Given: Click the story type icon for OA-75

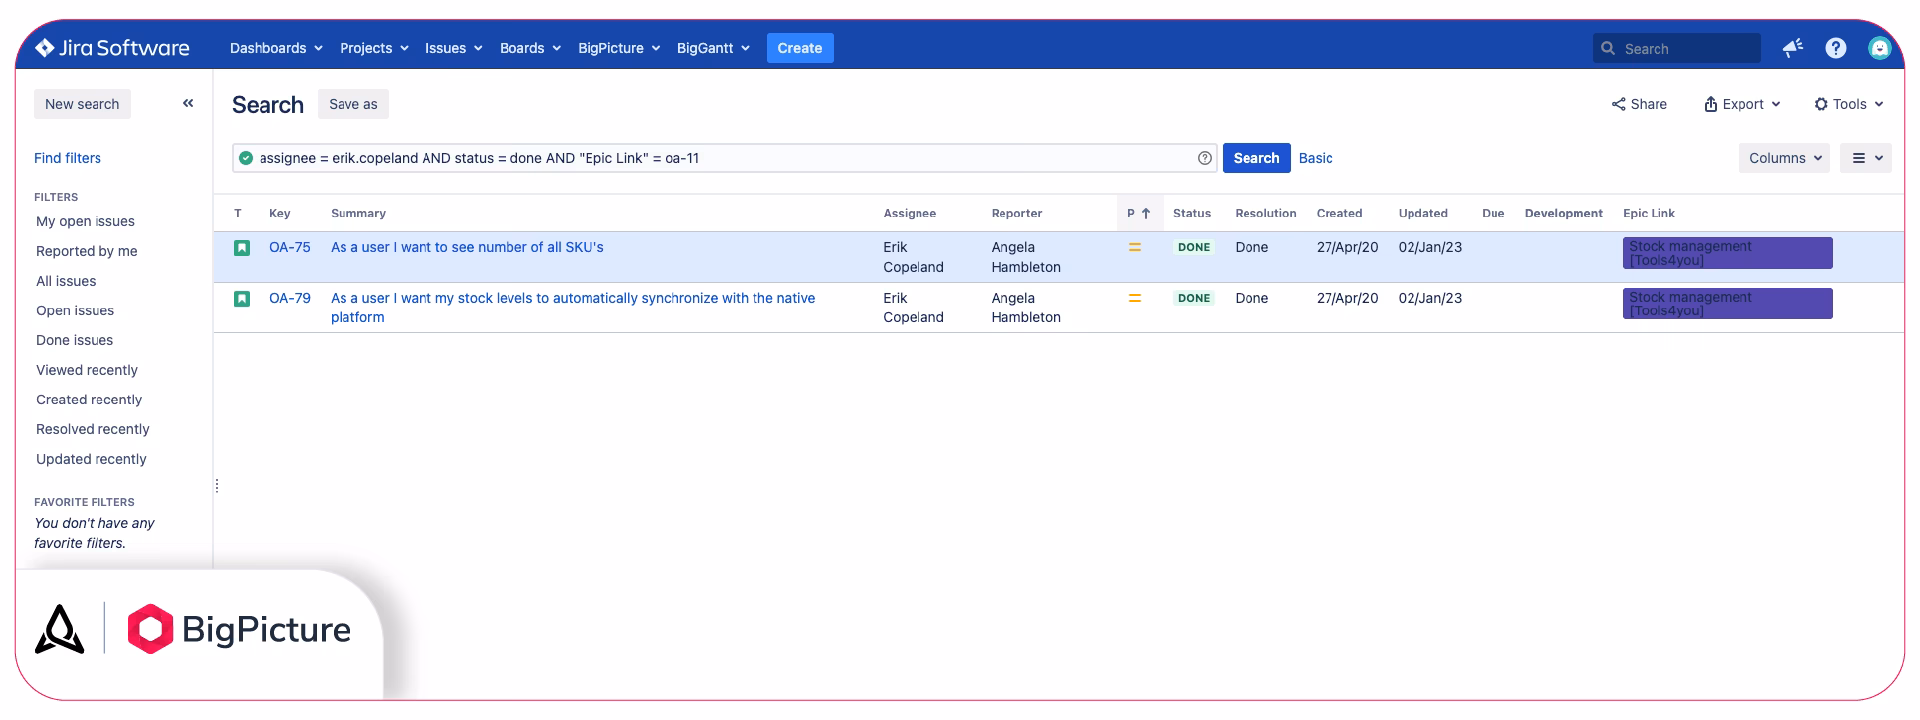Looking at the screenshot, I should (242, 248).
